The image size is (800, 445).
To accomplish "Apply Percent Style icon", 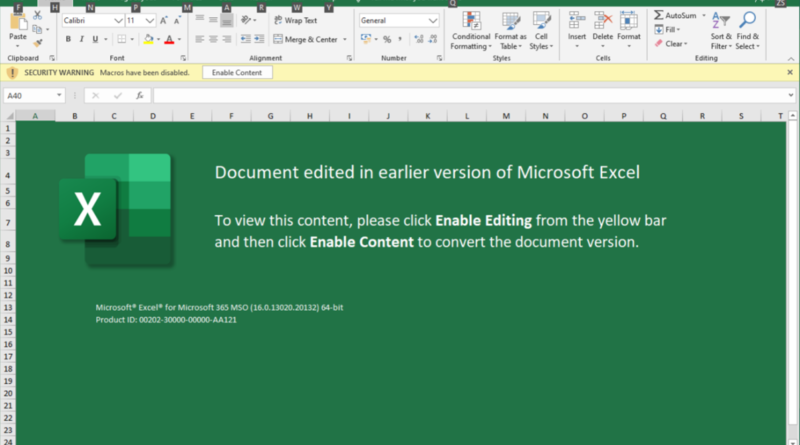I will click(x=387, y=39).
